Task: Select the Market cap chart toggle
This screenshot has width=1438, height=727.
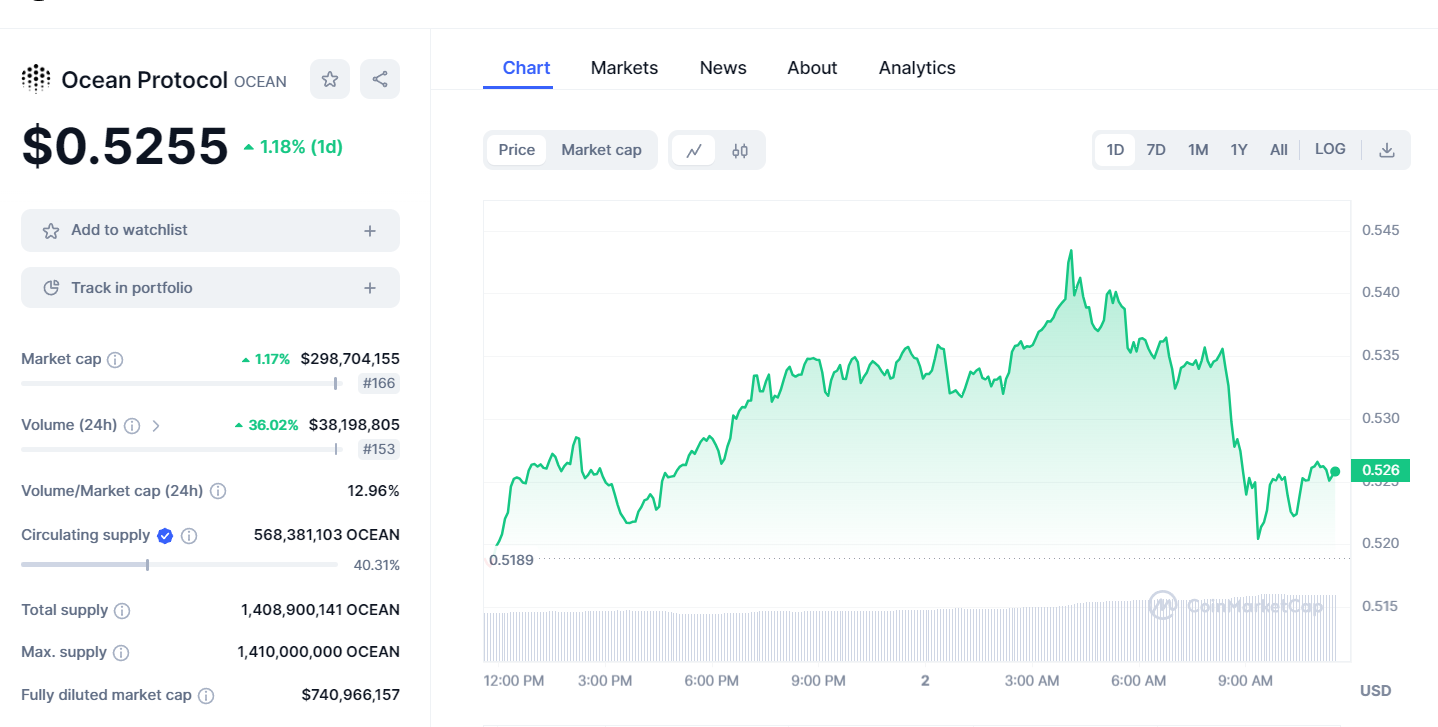Action: (601, 150)
